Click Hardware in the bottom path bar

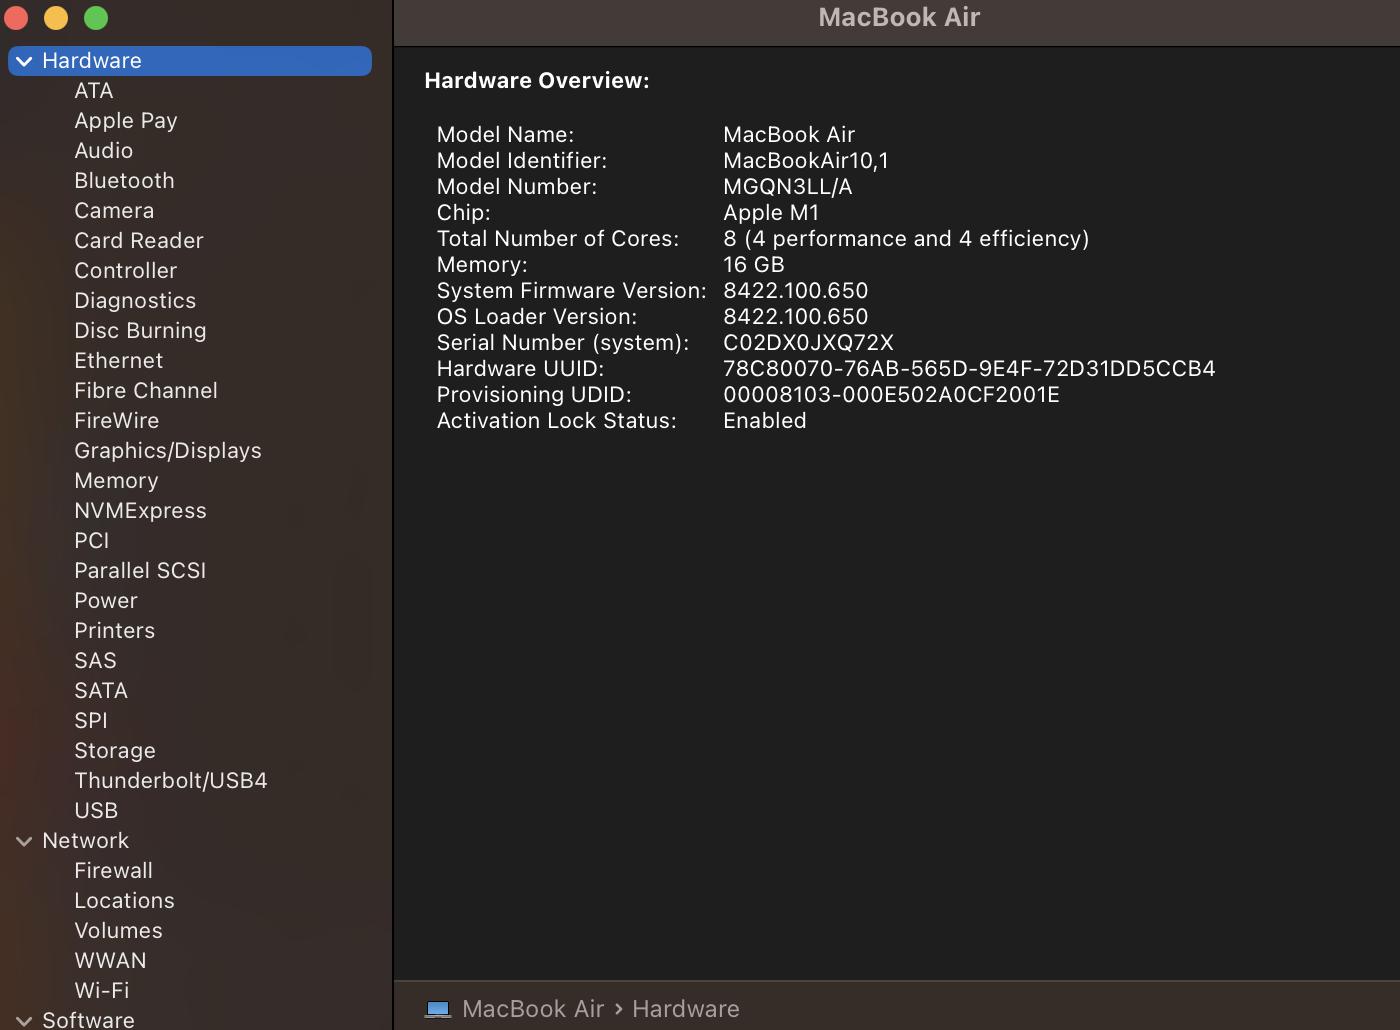[686, 1009]
